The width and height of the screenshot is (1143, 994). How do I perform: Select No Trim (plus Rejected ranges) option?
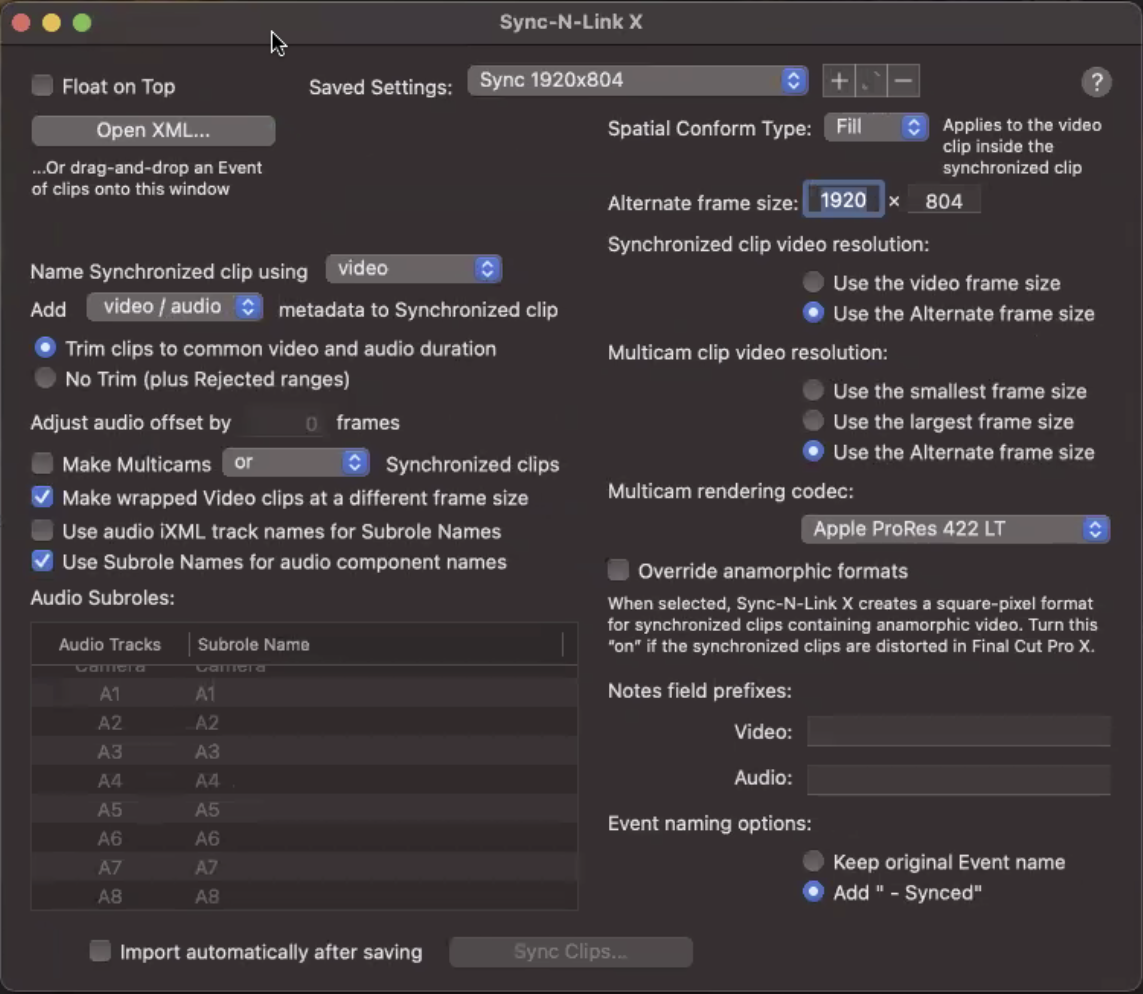45,379
